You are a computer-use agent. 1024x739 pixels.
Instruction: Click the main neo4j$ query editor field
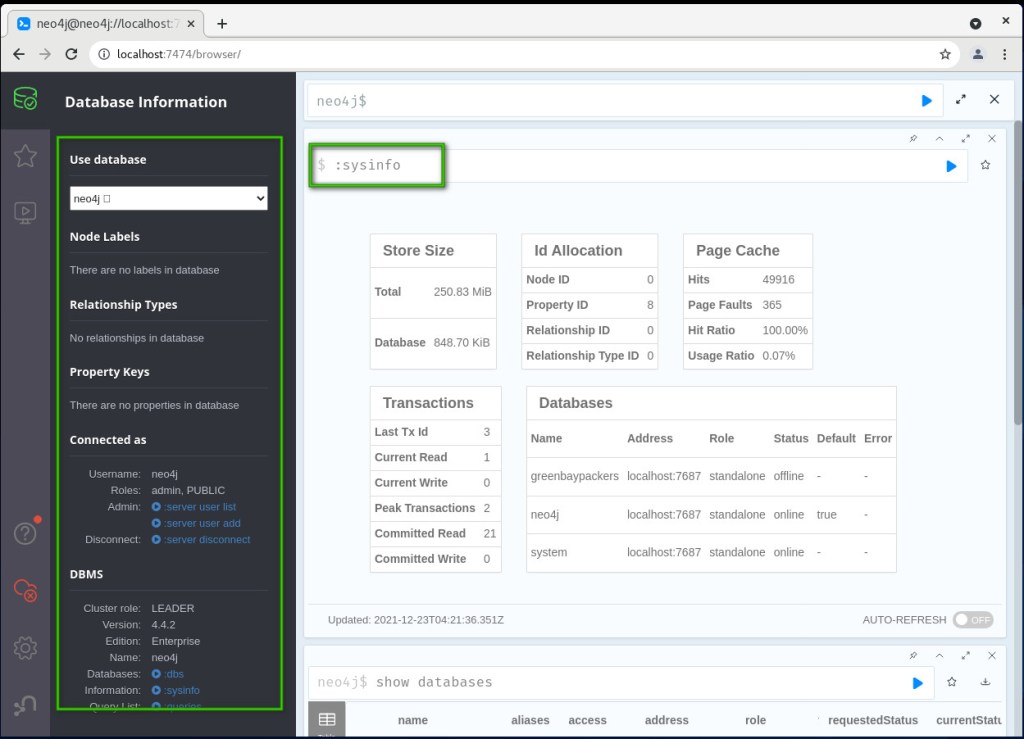(610, 101)
